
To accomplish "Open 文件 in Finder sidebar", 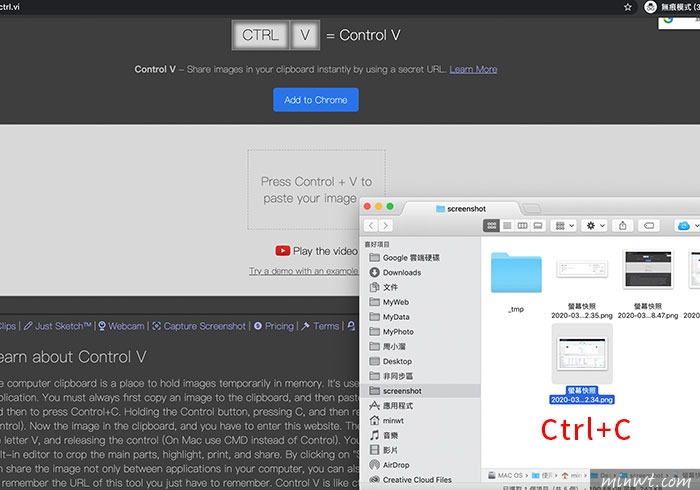I will pyautogui.click(x=383, y=287).
